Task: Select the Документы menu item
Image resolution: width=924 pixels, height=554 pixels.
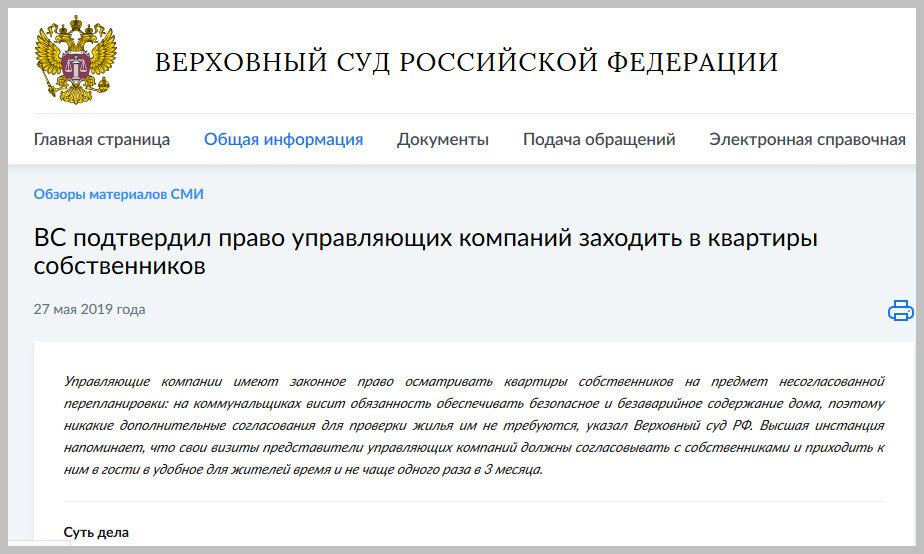Action: [443, 140]
